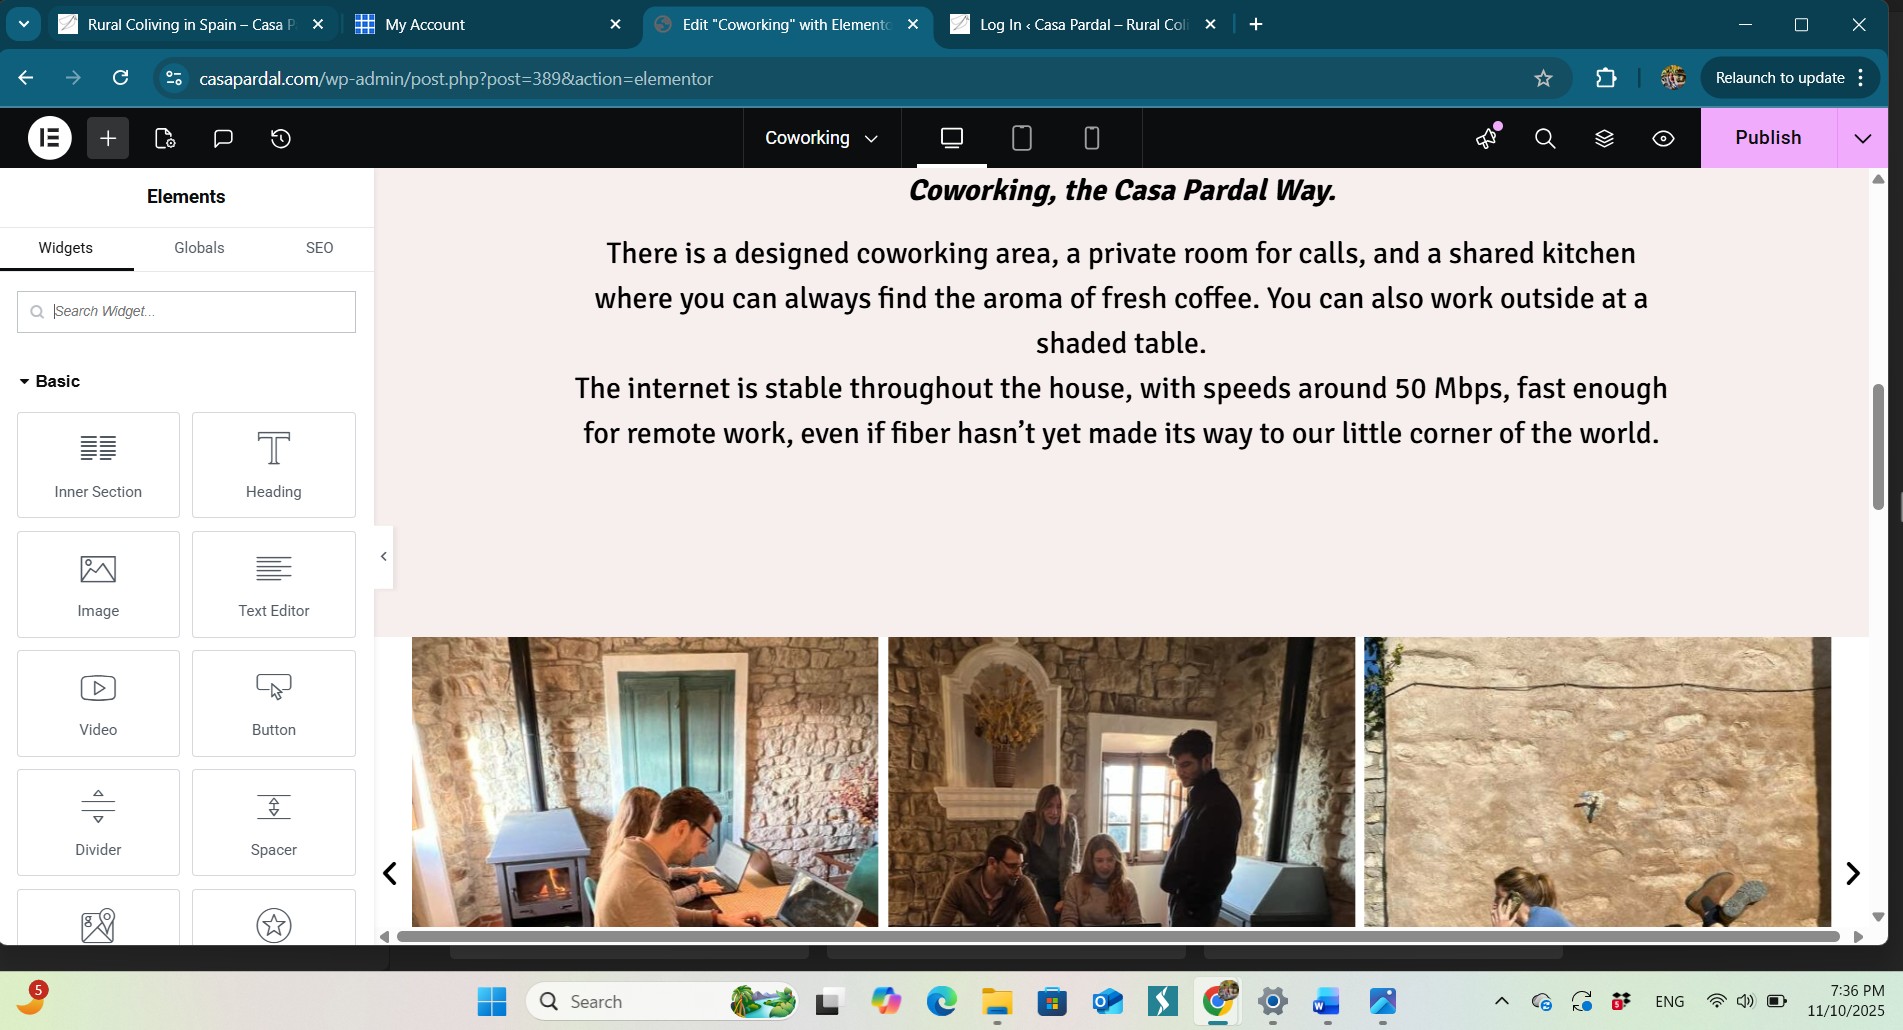
Task: Switch to tablet responsive view
Action: [1021, 138]
